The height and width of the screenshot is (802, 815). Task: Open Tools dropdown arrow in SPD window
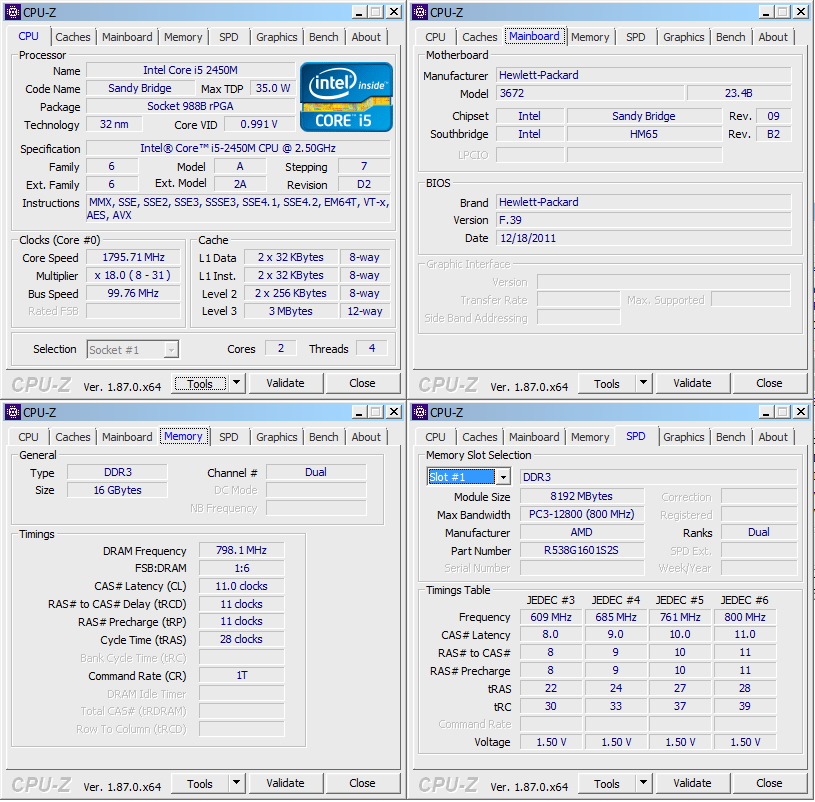pyautogui.click(x=644, y=783)
